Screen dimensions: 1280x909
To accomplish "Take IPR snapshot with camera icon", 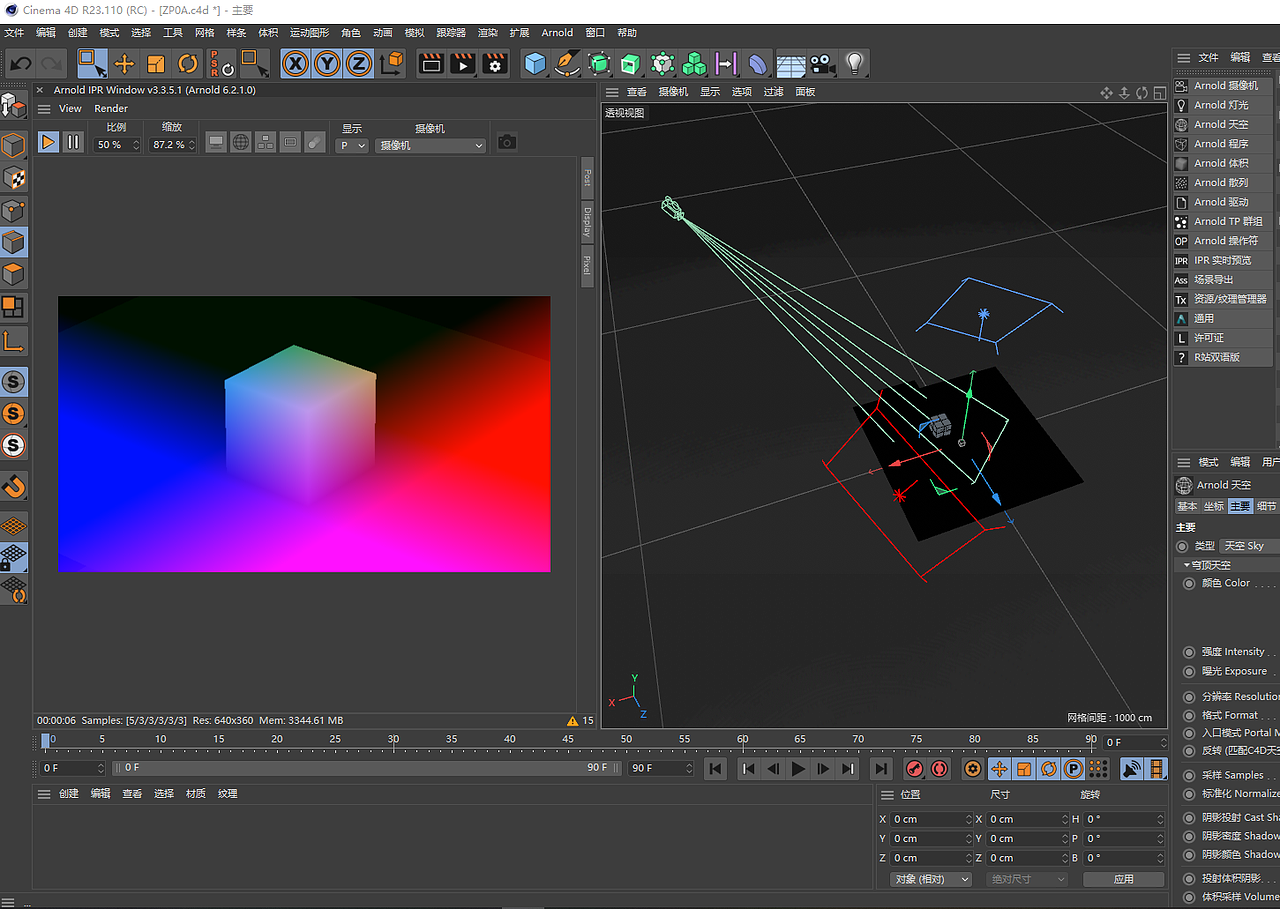I will point(507,142).
